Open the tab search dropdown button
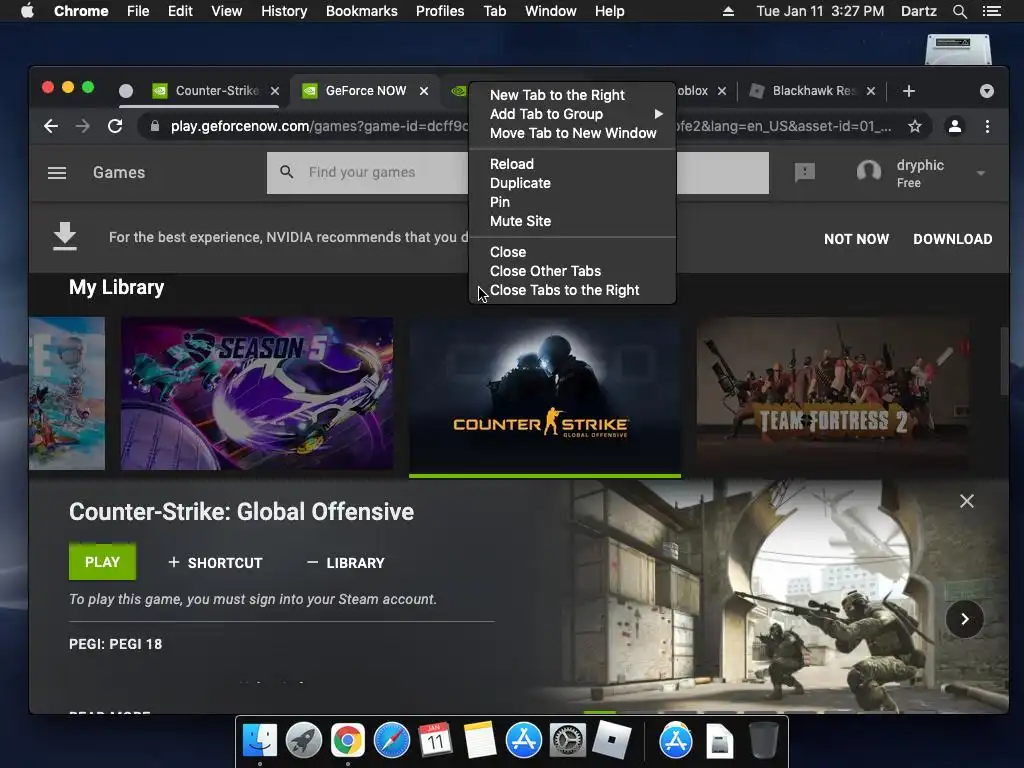This screenshot has width=1024, height=768. 987,91
